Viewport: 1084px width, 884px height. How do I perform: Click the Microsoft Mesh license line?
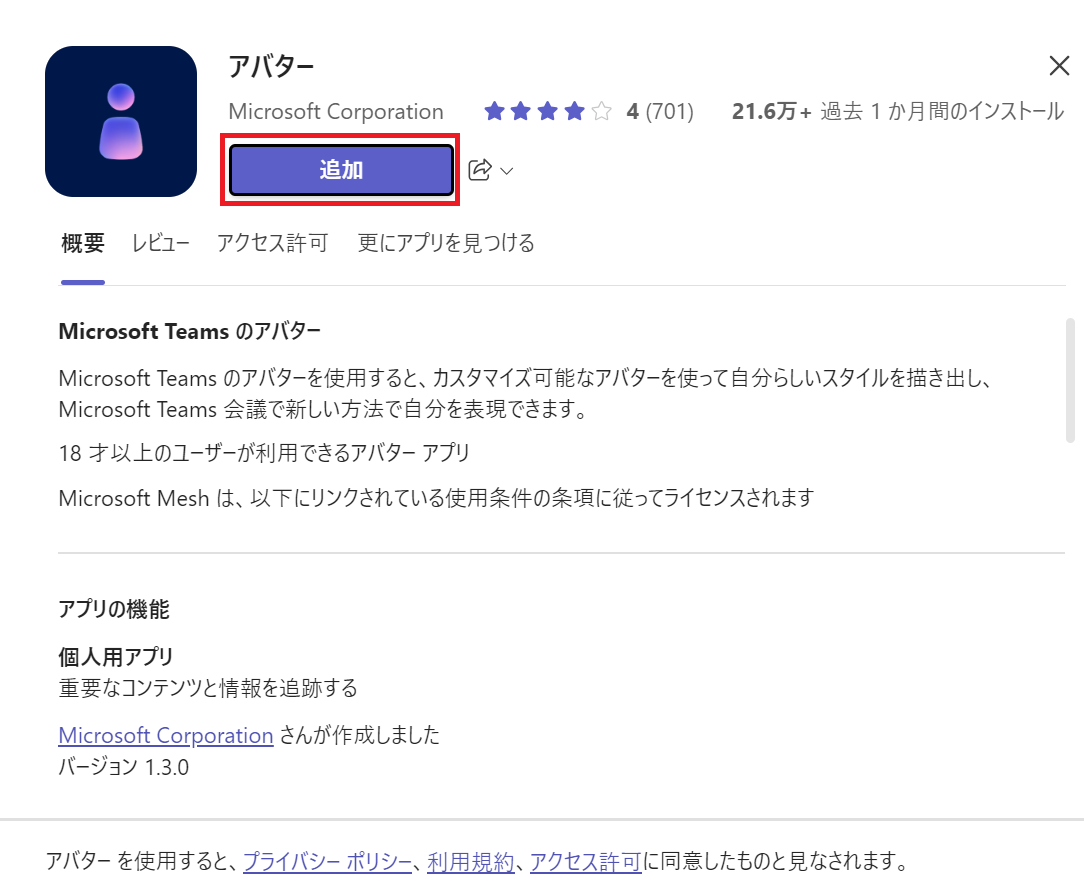pyautogui.click(x=436, y=498)
